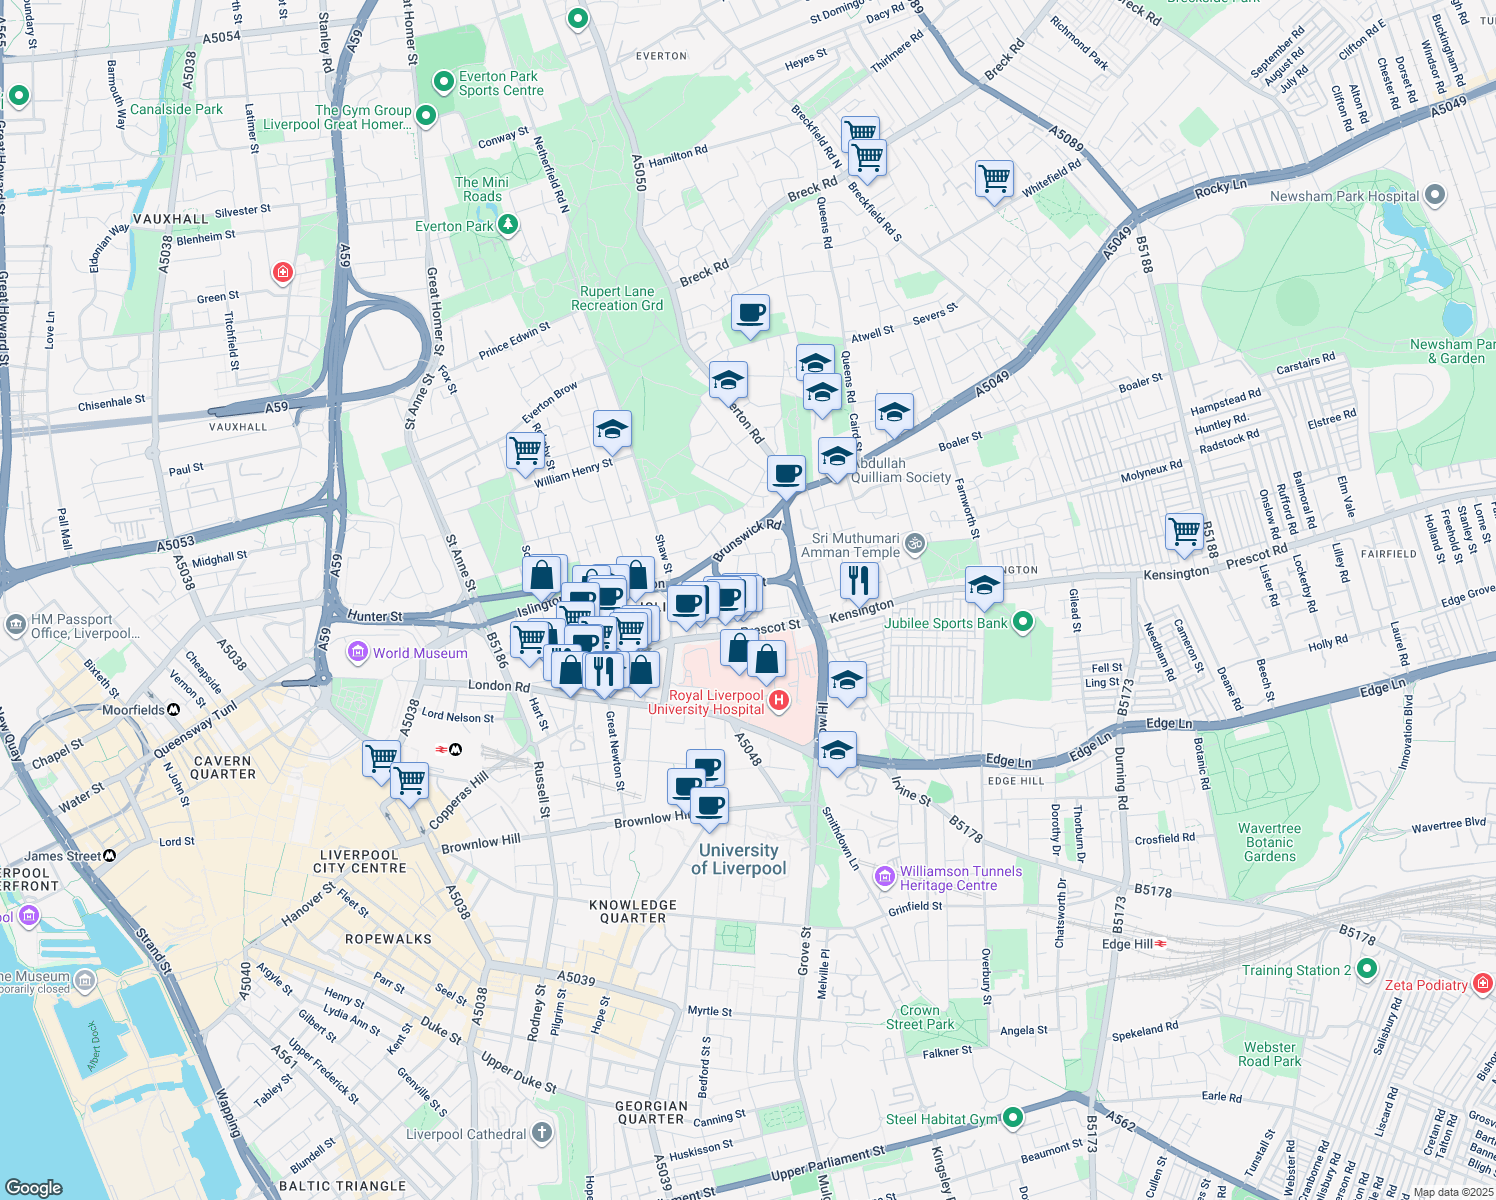The width and height of the screenshot is (1496, 1200).
Task: Click the World Museum purple icon
Action: coord(358,653)
